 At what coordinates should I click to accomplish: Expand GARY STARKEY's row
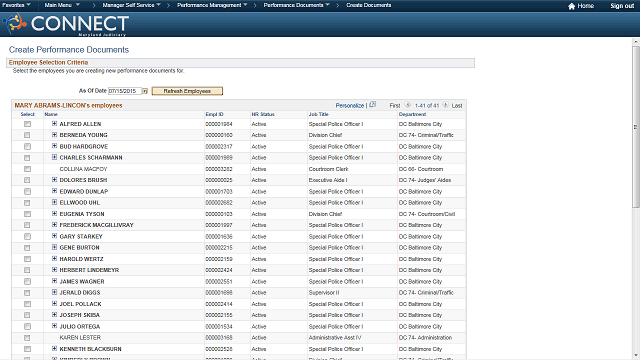(x=54, y=236)
